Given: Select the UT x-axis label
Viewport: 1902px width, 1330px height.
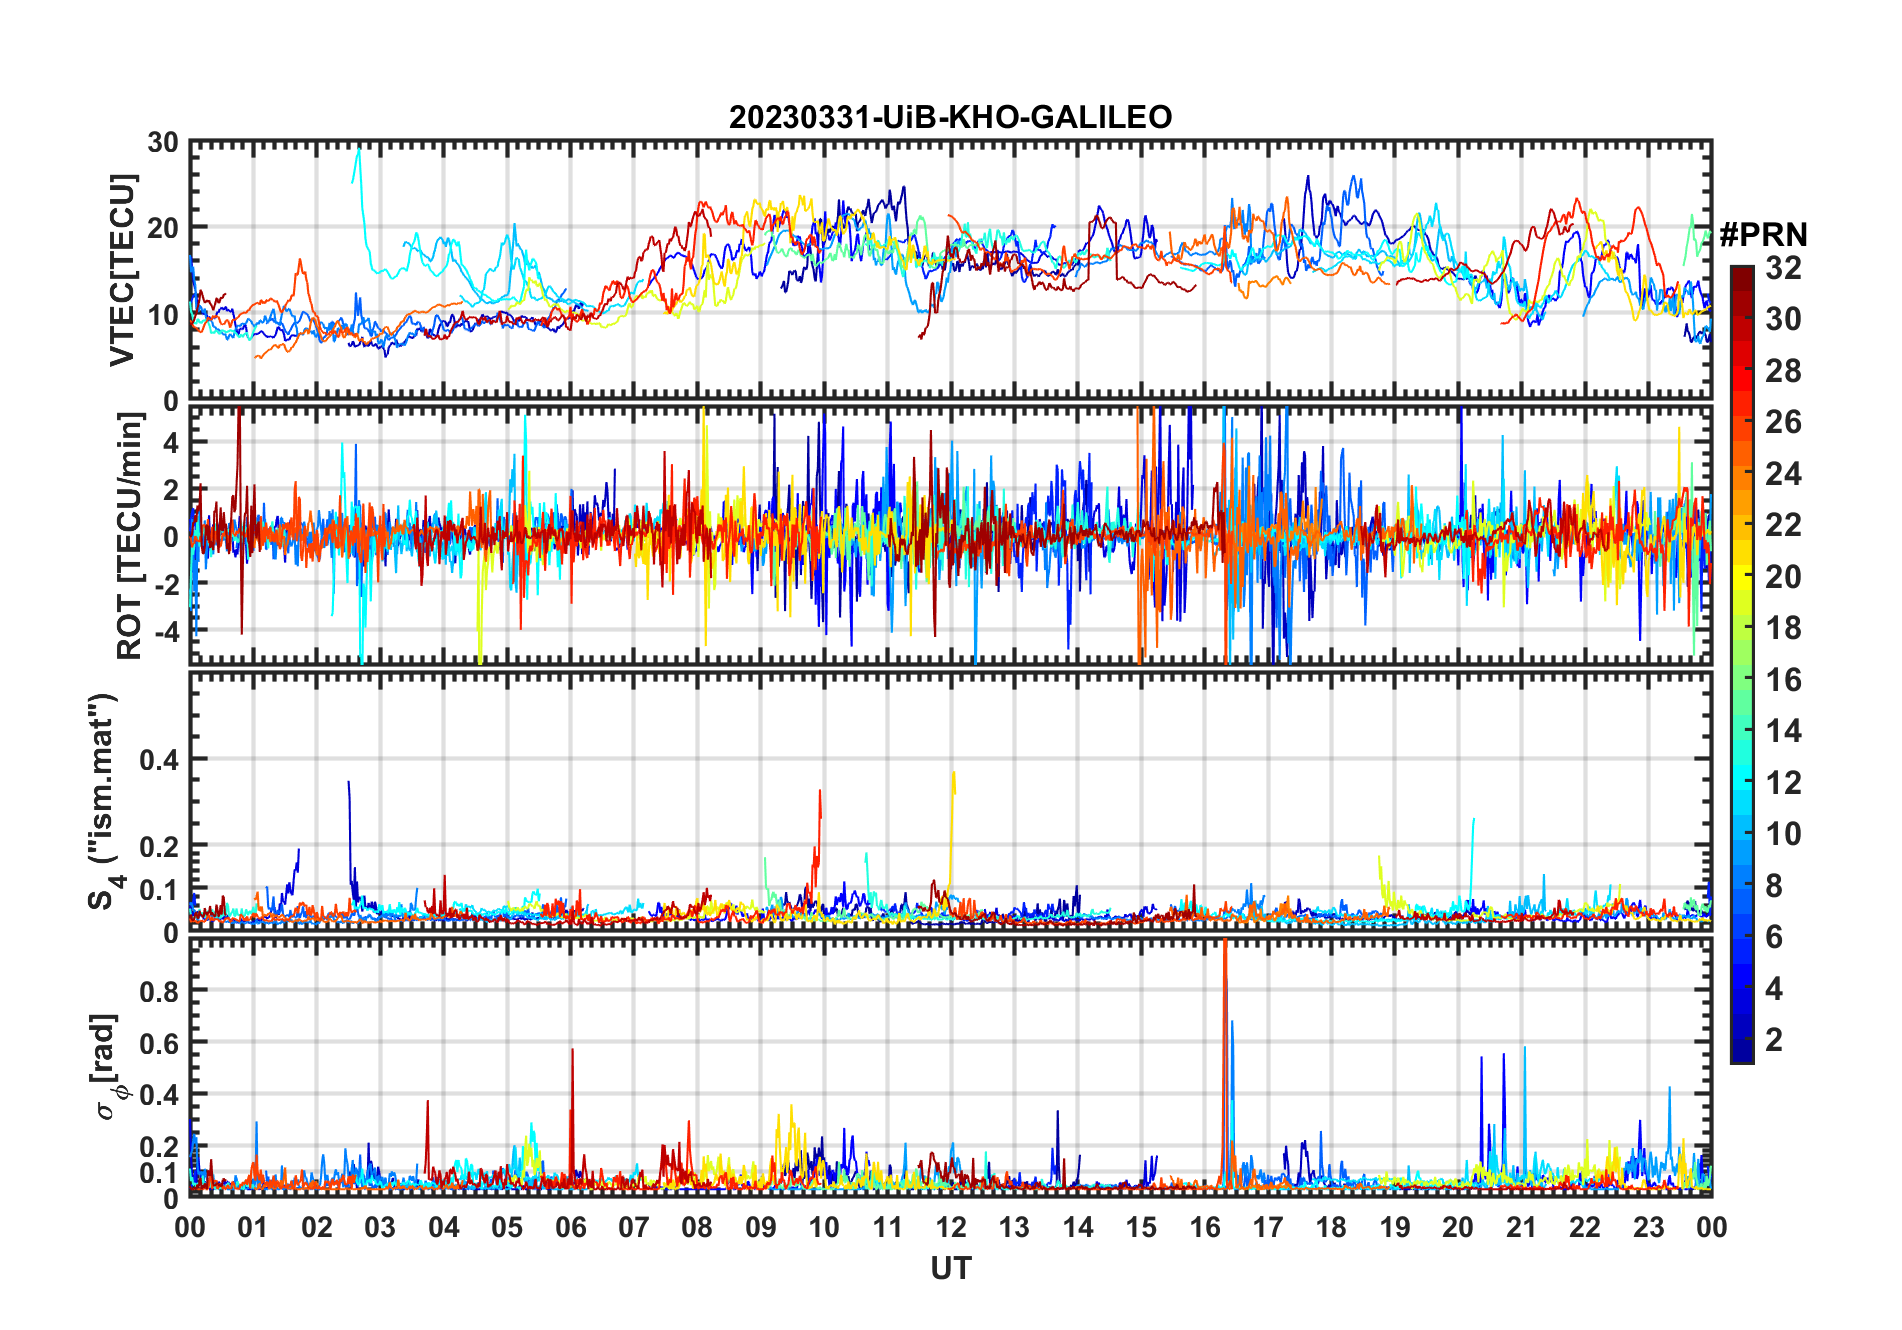Looking at the screenshot, I should pyautogui.click(x=950, y=1268).
